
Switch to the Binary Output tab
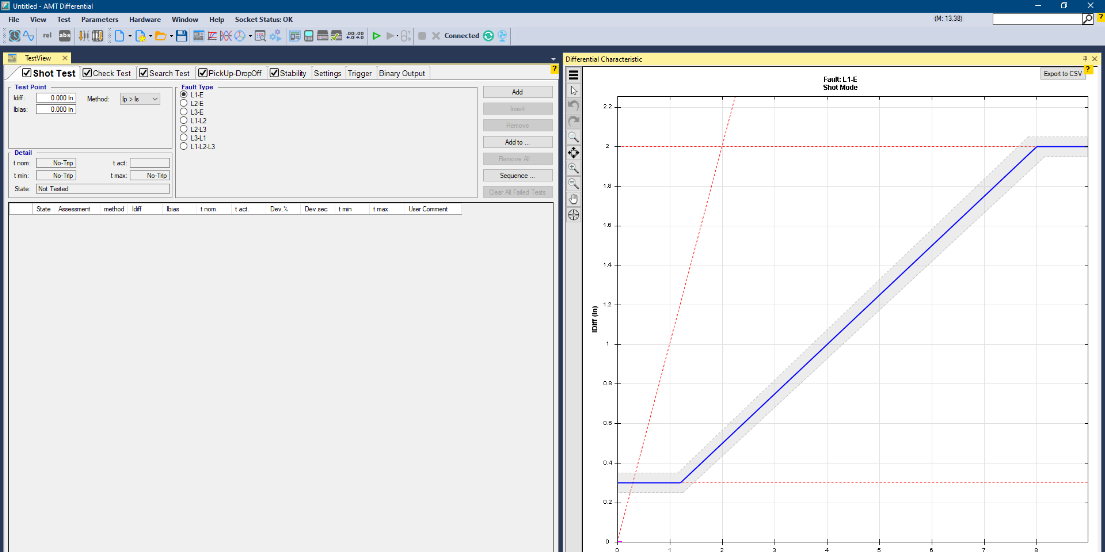401,73
